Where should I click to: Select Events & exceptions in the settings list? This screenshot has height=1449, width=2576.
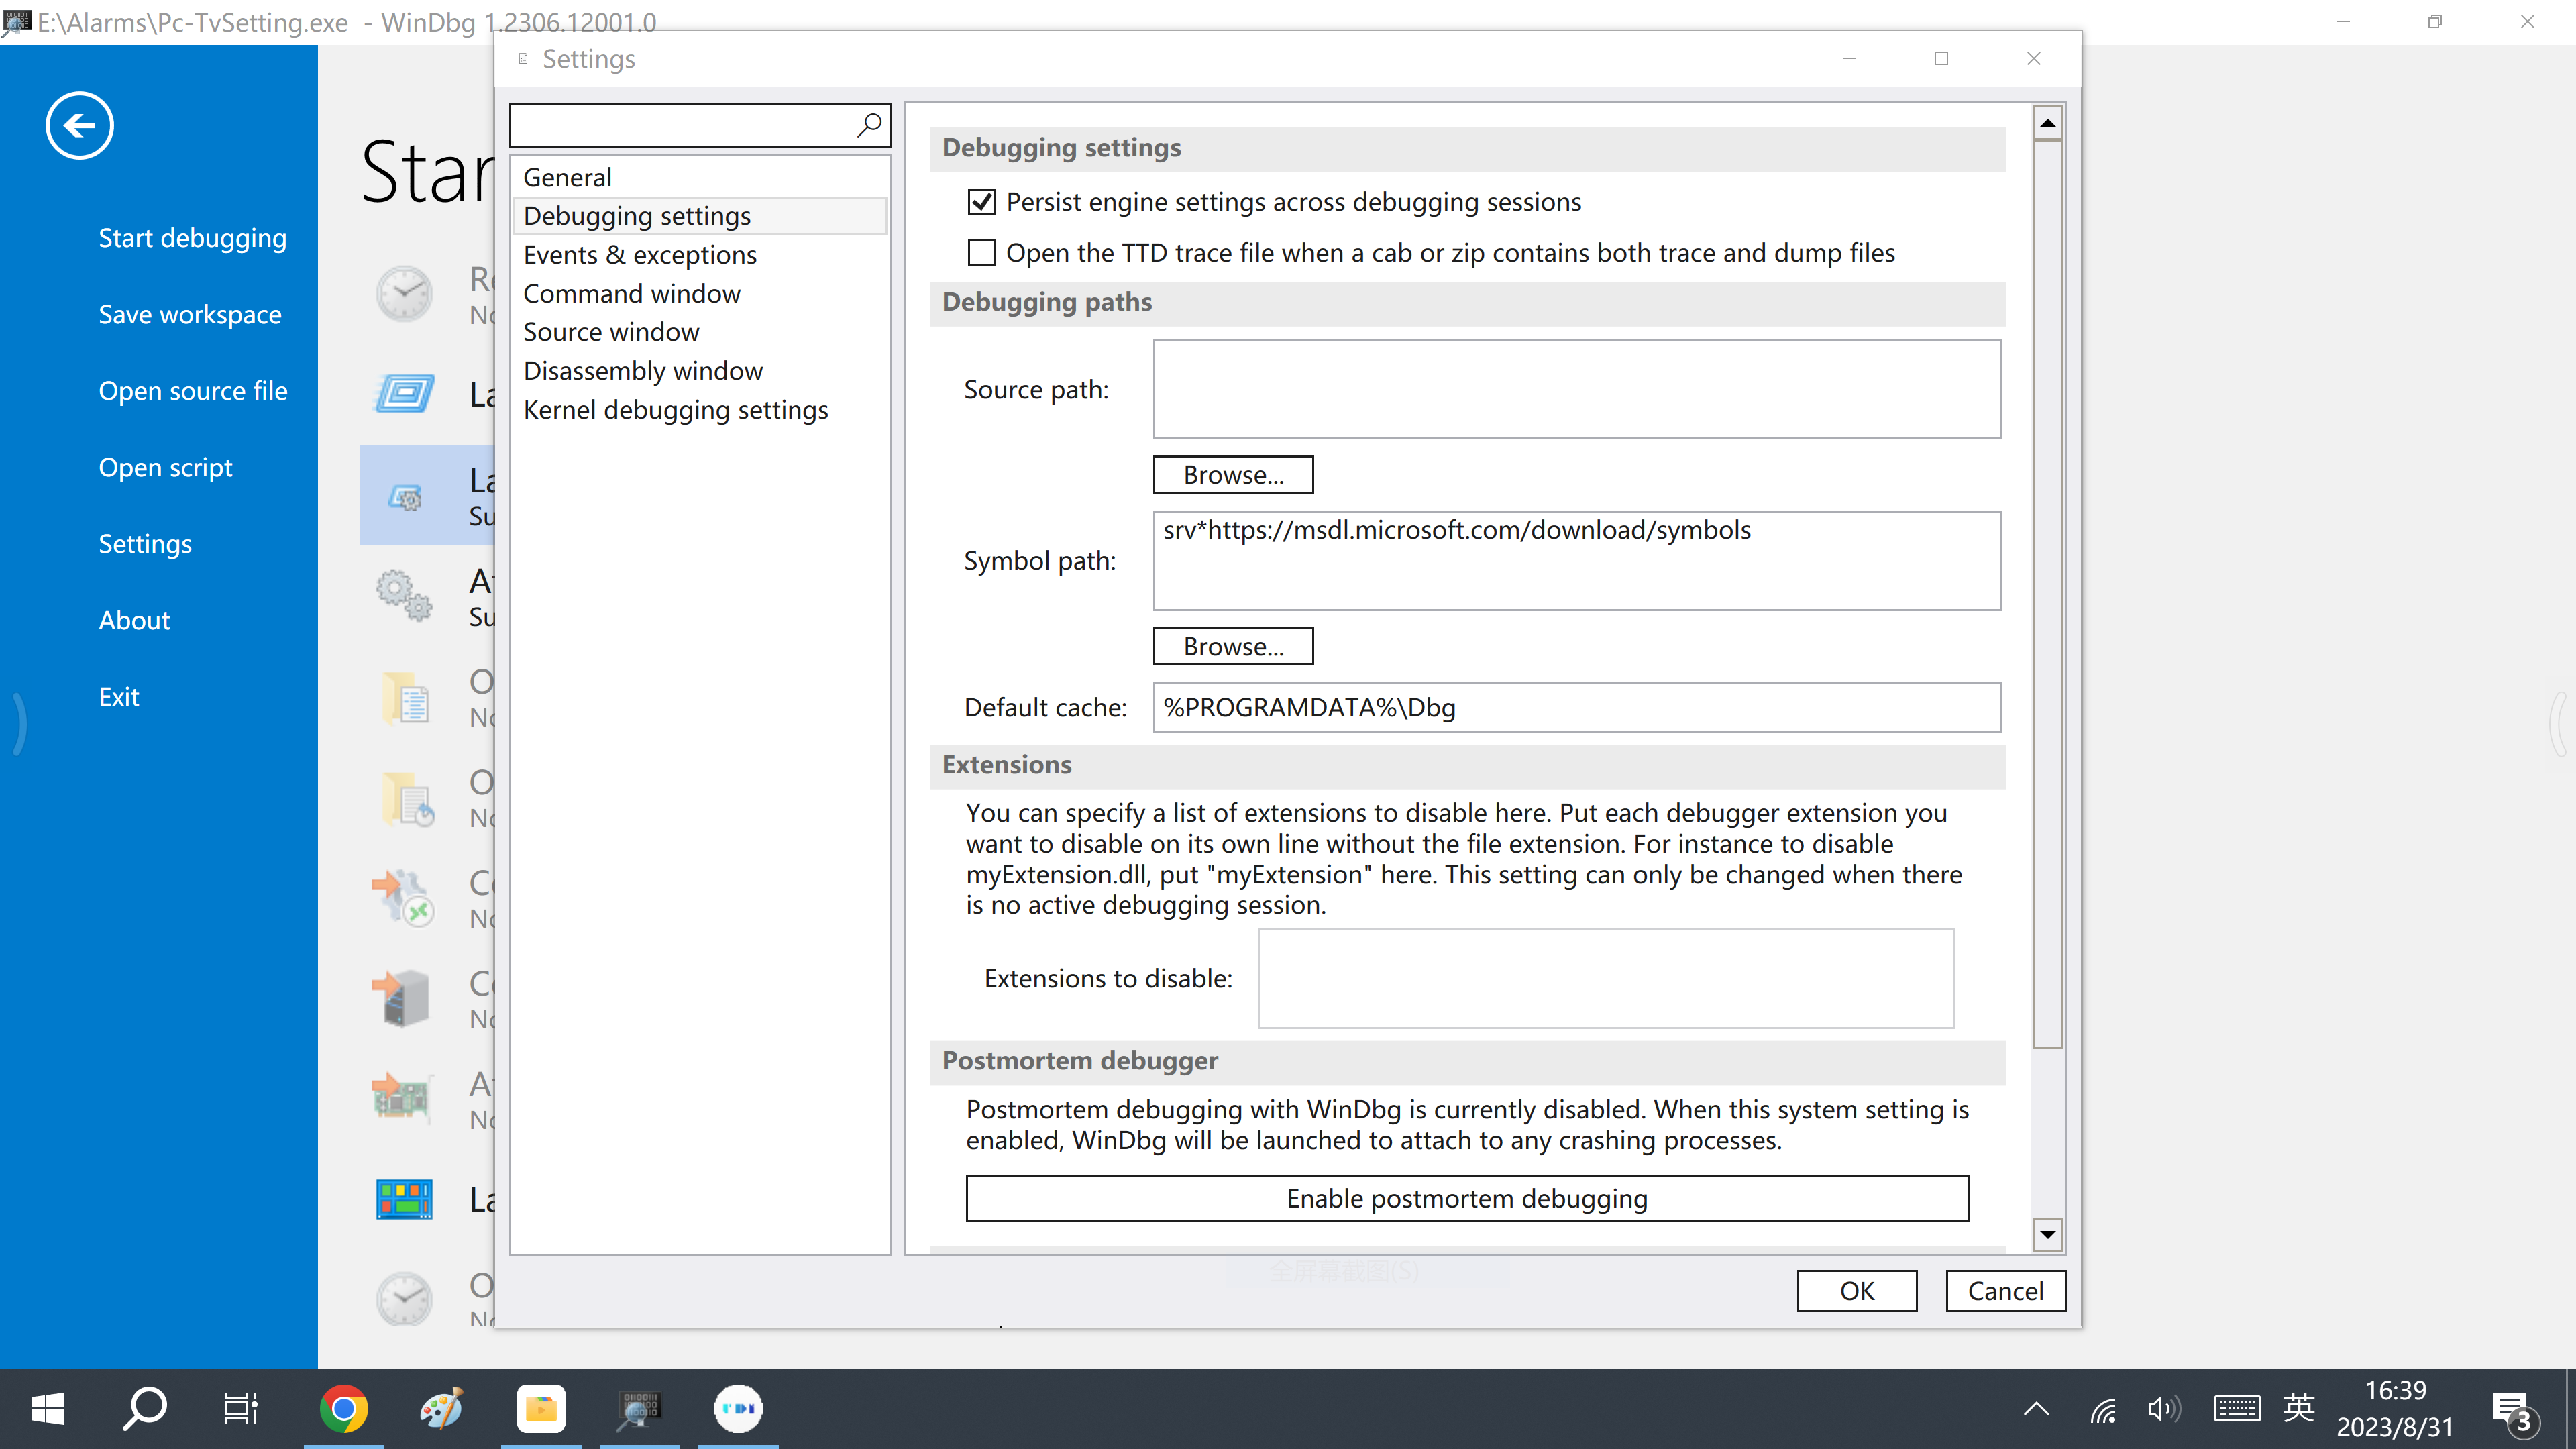tap(640, 255)
